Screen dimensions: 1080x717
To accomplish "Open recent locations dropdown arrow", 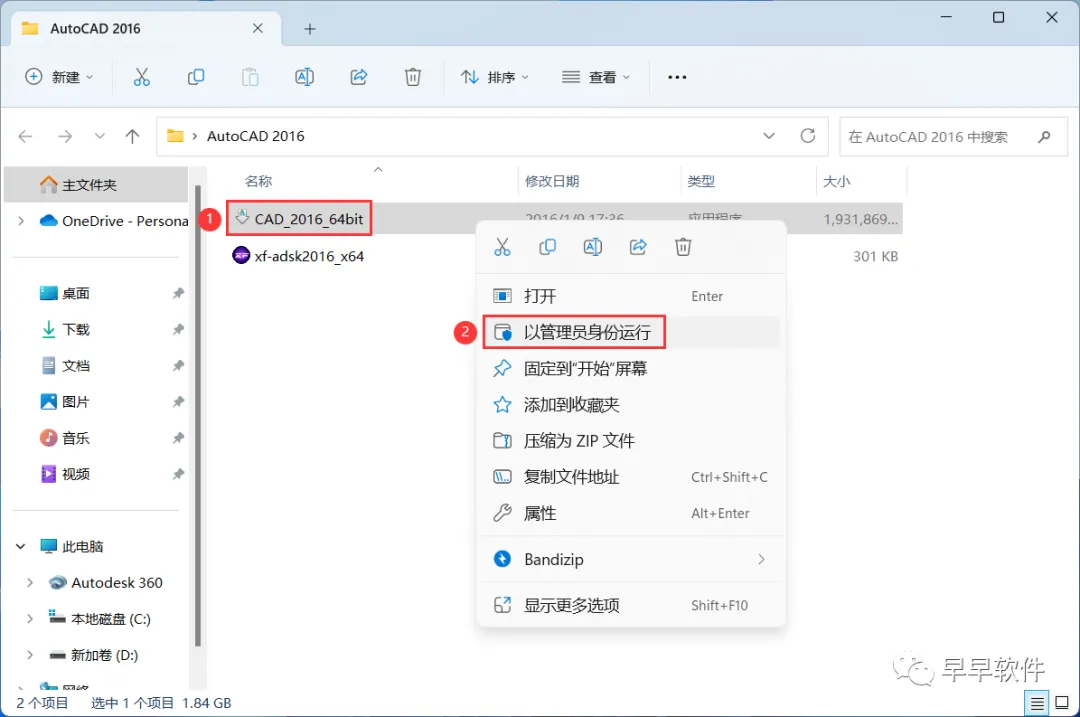I will pyautogui.click(x=100, y=136).
